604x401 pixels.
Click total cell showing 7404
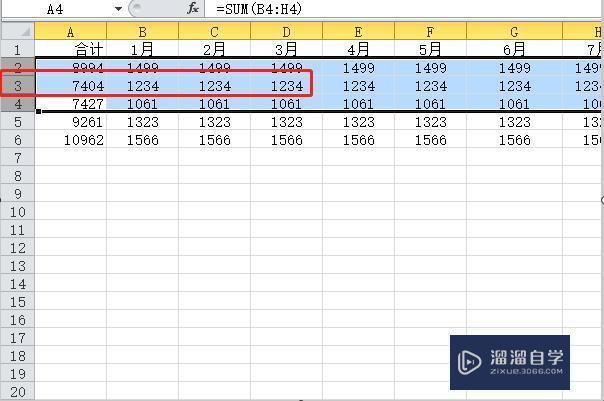coord(70,86)
